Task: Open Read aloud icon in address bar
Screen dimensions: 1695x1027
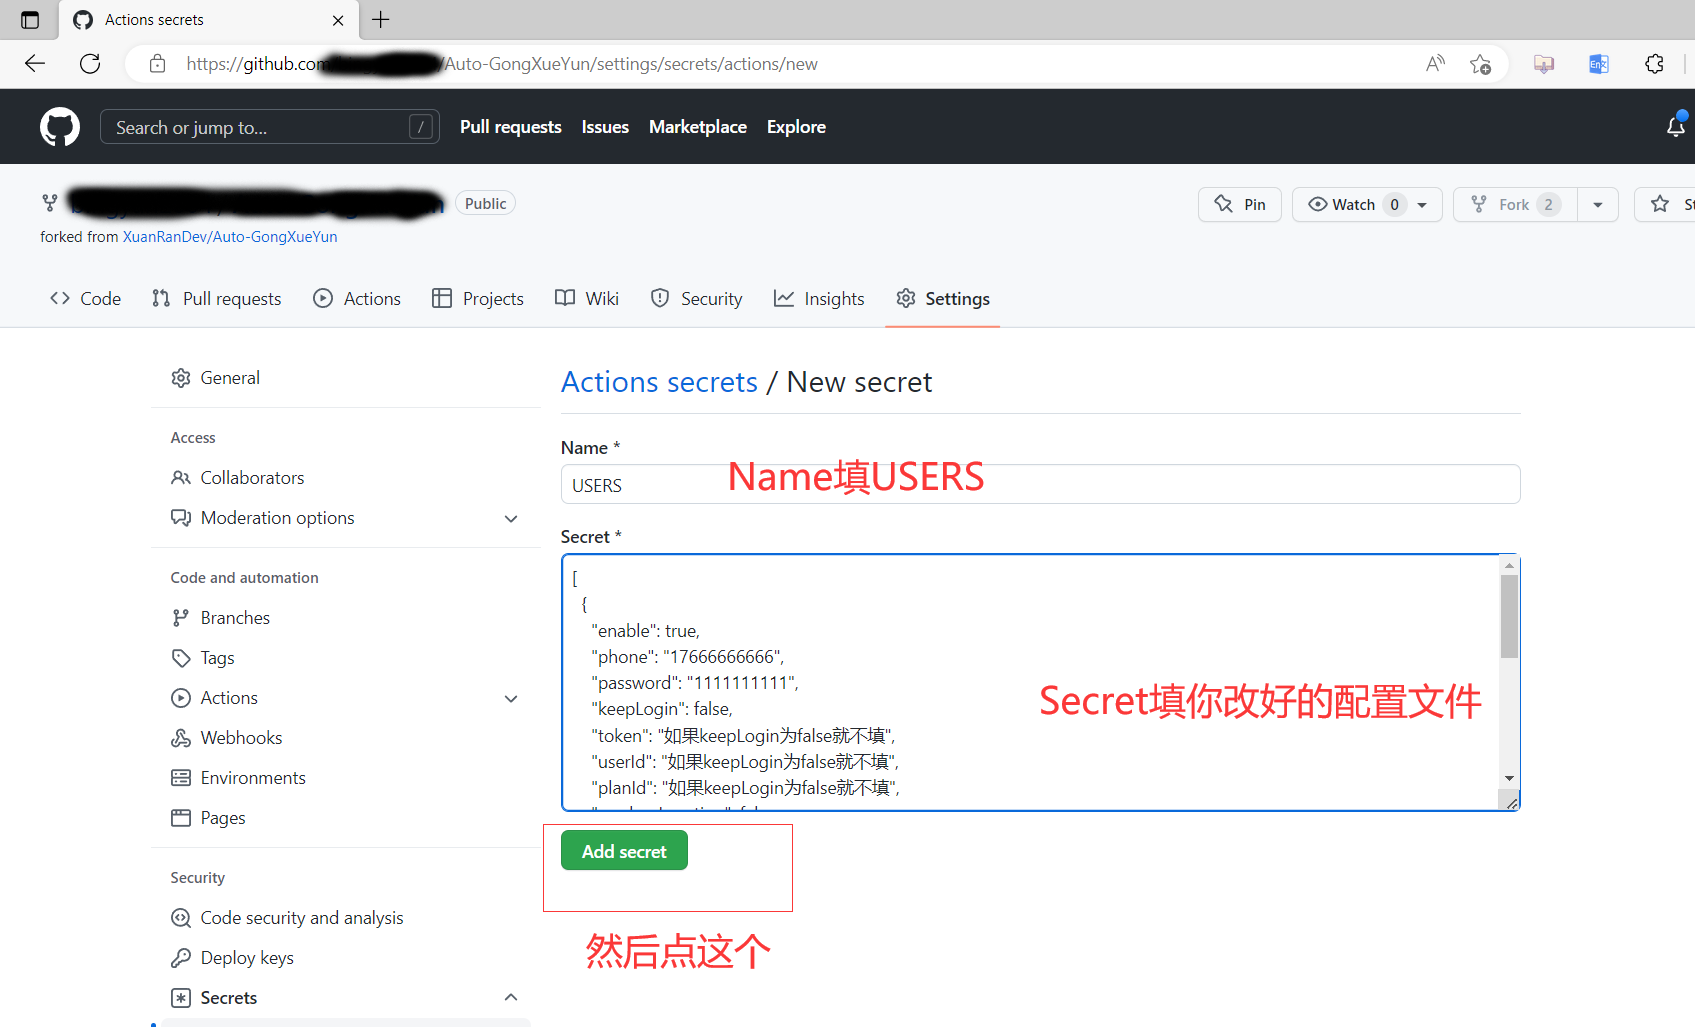Action: (1435, 64)
